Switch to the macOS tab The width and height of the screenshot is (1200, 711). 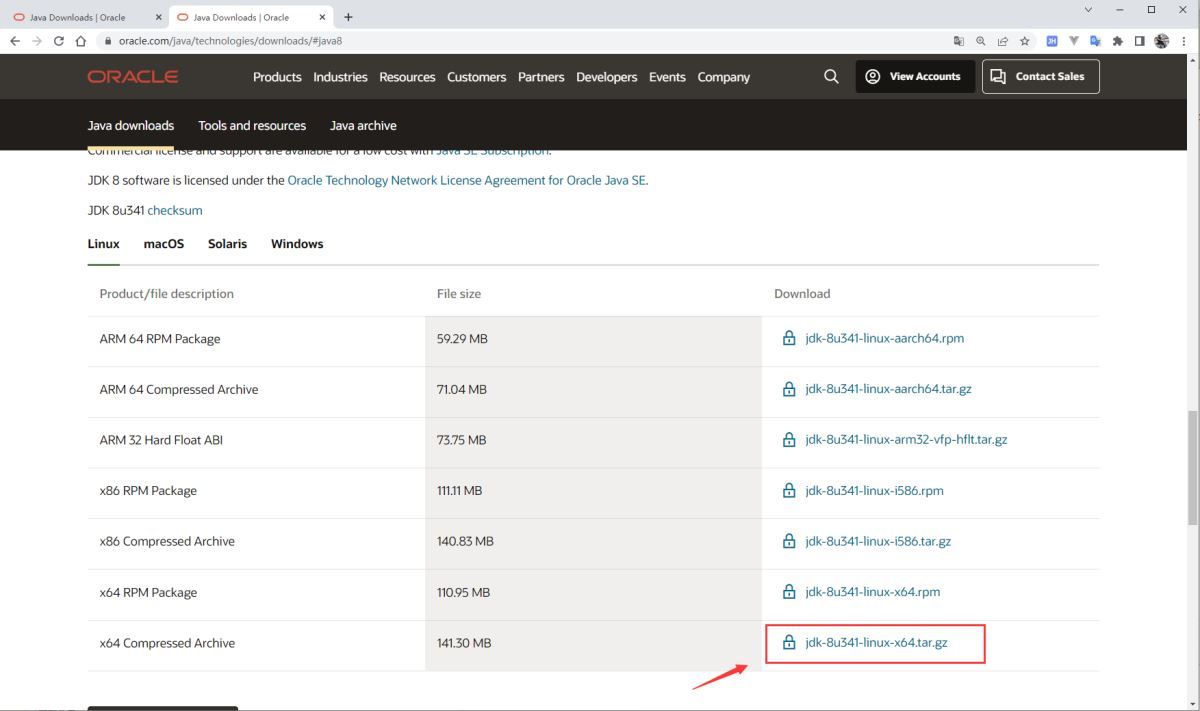(x=164, y=244)
